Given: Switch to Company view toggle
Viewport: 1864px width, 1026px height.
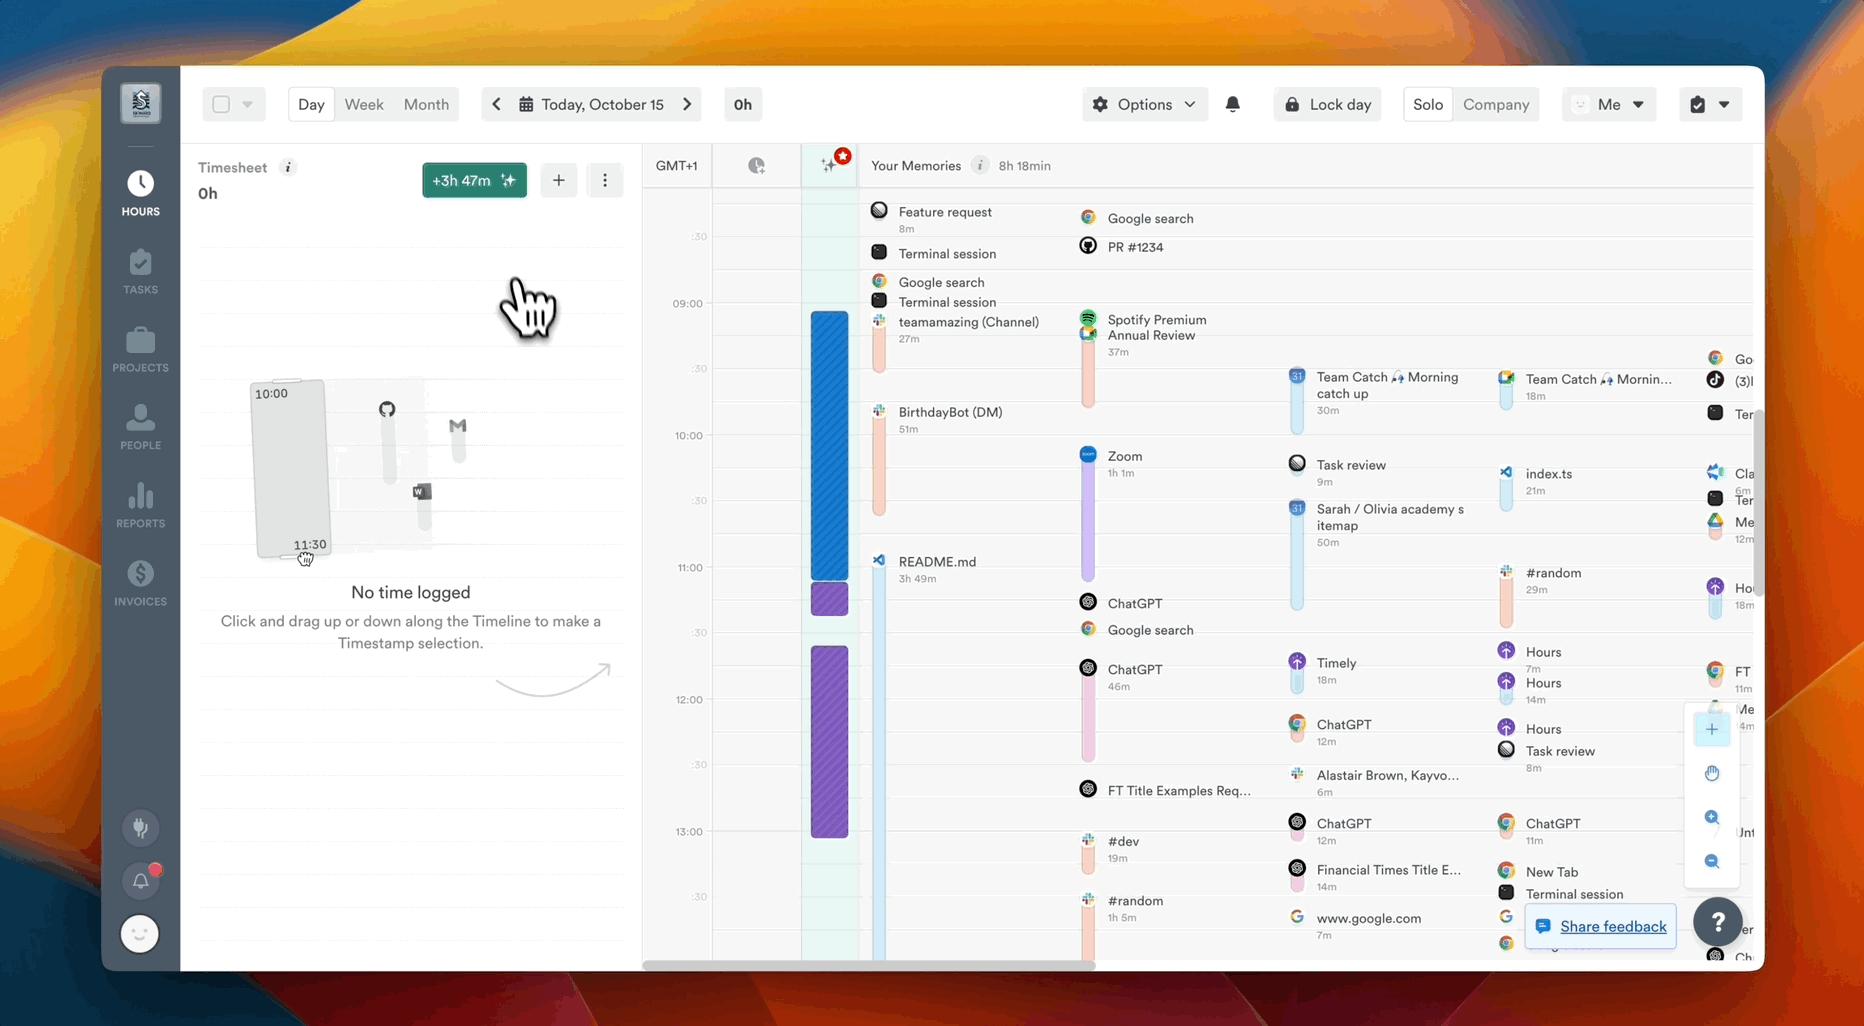Looking at the screenshot, I should [x=1495, y=104].
